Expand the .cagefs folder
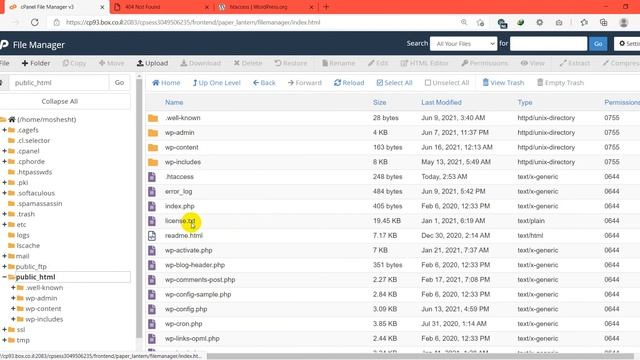640x360 pixels. click(x=4, y=130)
